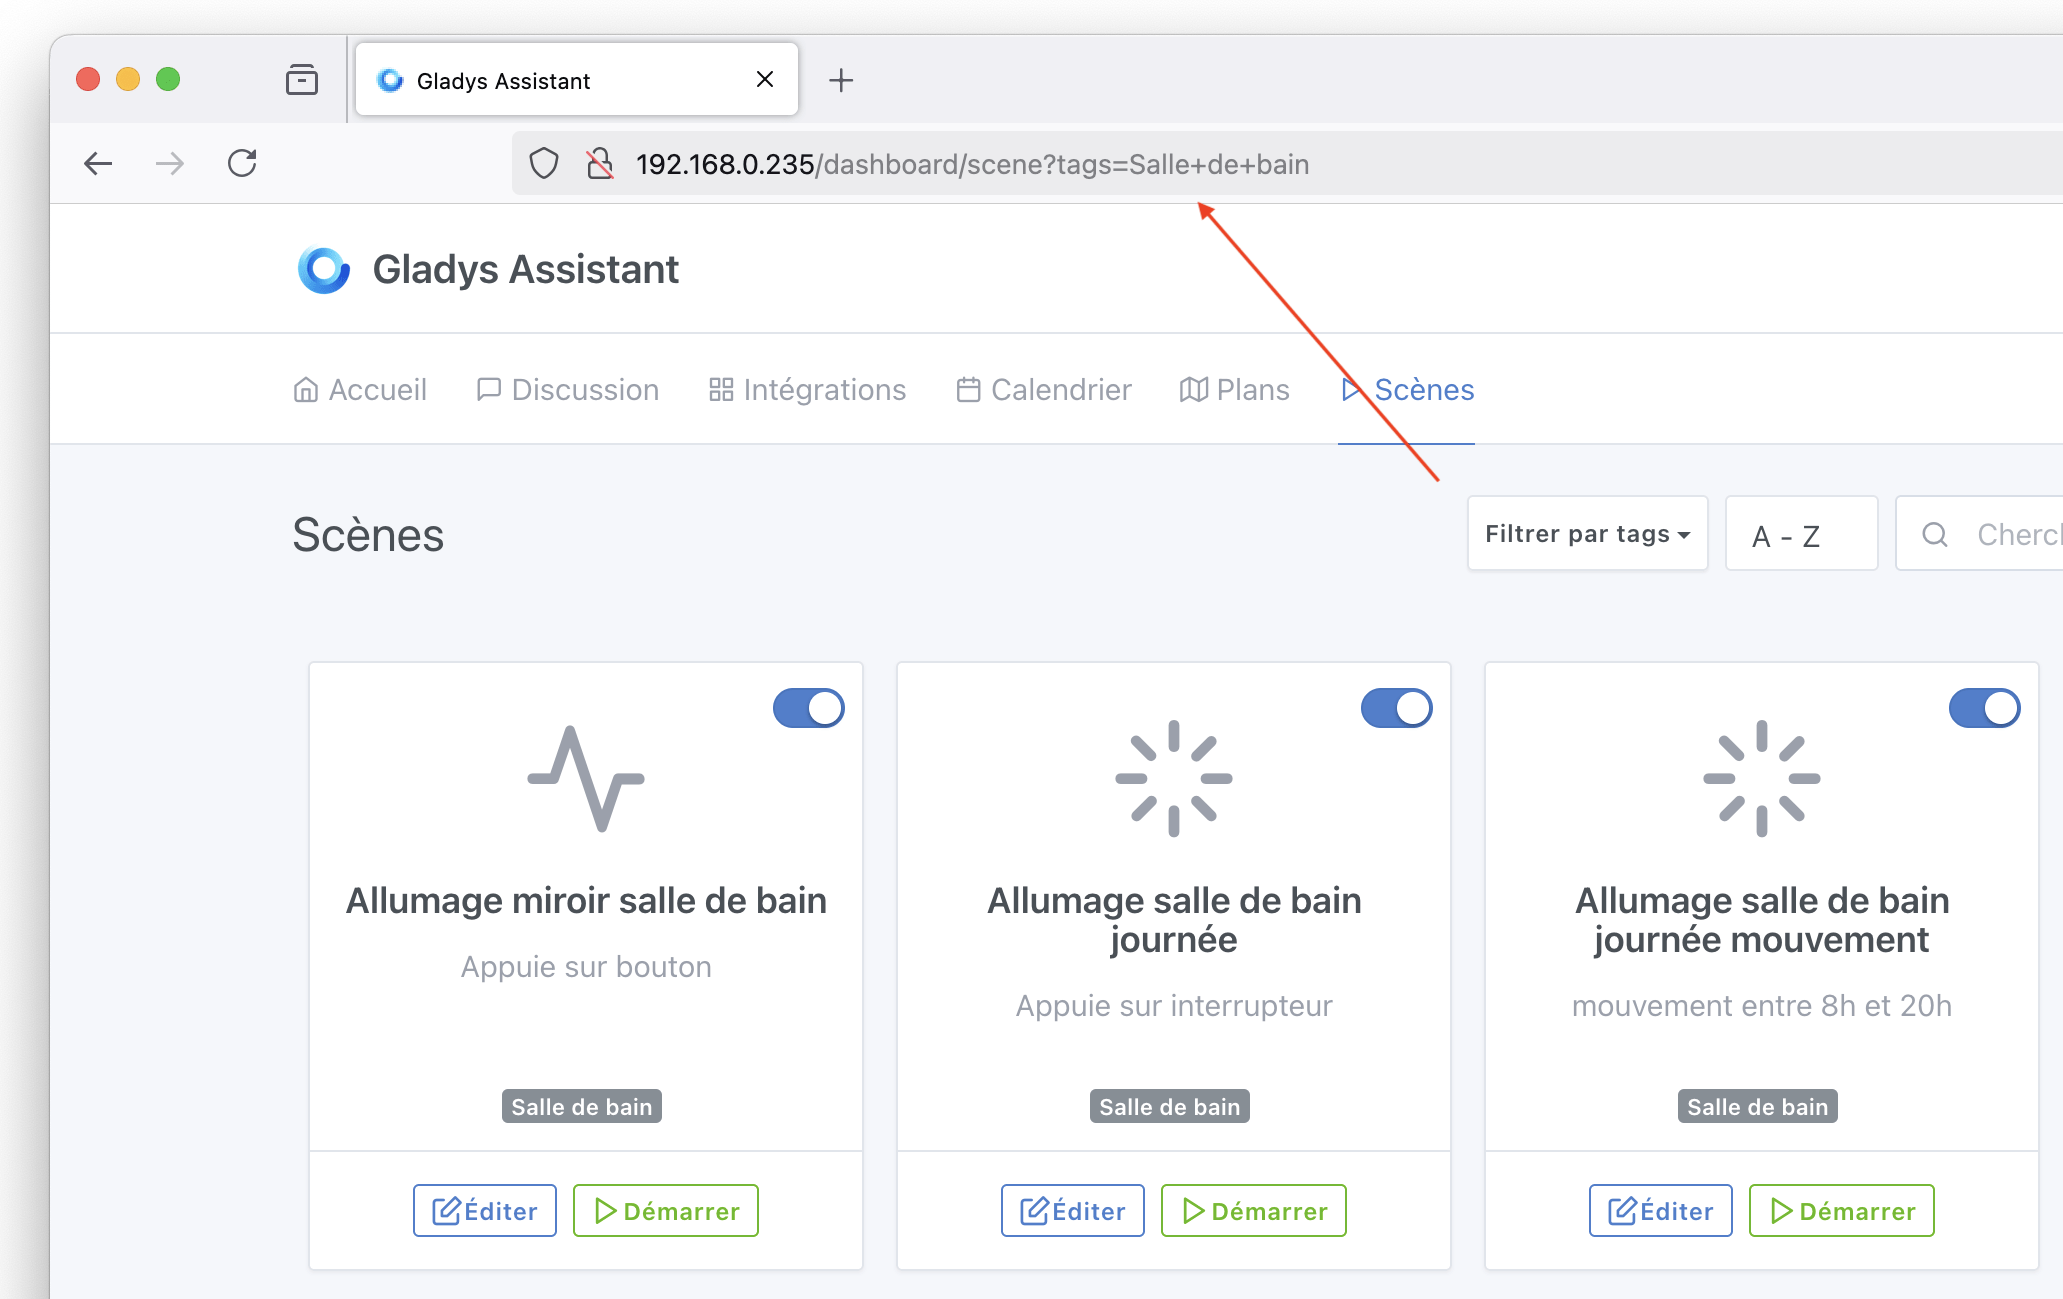
Task: Reload the page with refresh icon
Action: pos(242,163)
